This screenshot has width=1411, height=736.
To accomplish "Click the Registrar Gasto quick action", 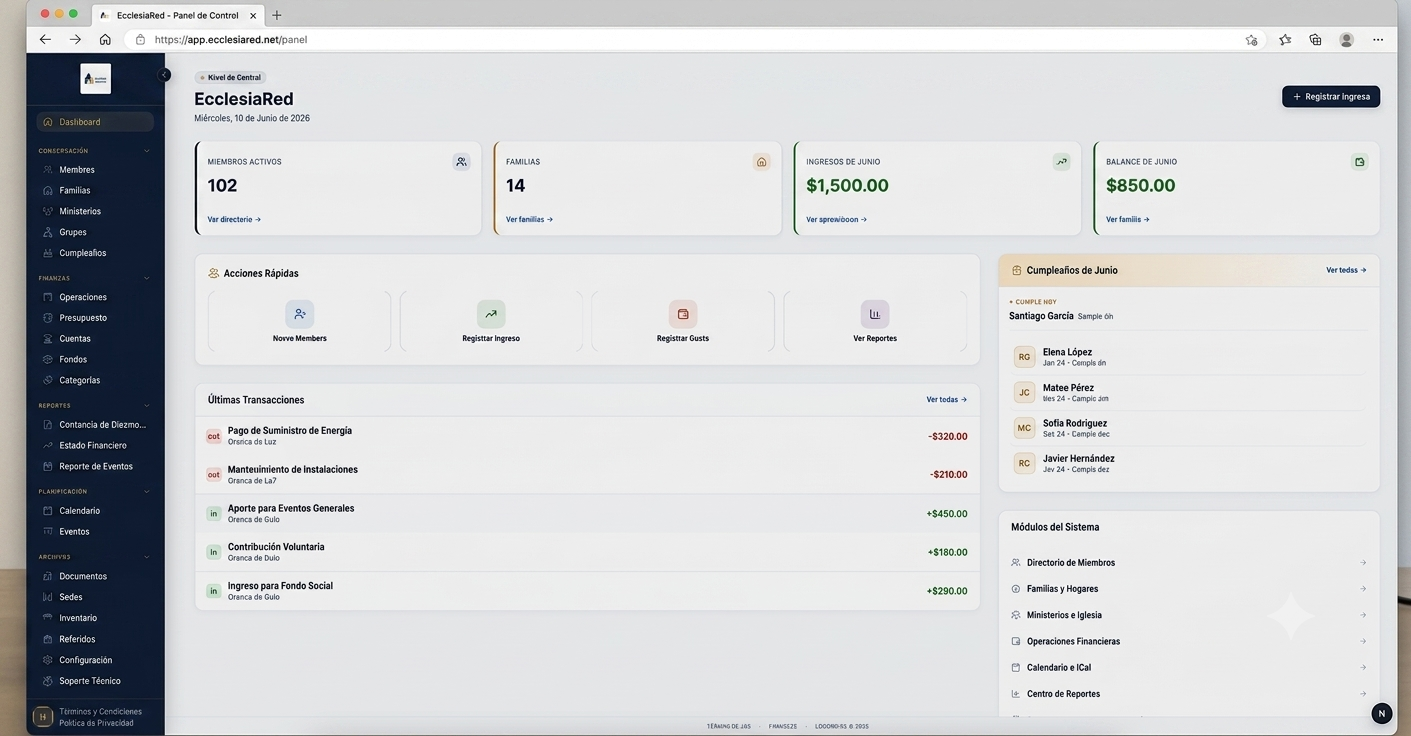I will click(x=683, y=321).
